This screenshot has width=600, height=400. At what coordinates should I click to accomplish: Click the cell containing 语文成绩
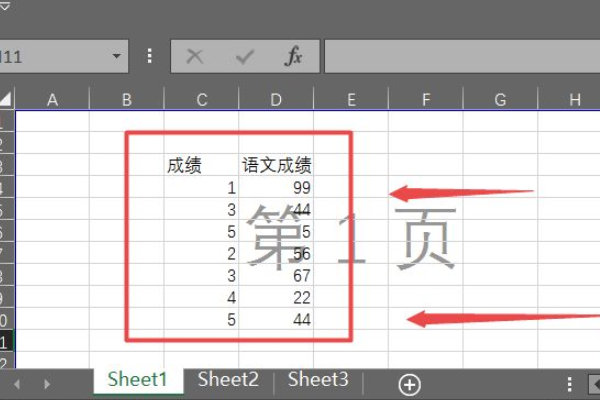coord(277,166)
